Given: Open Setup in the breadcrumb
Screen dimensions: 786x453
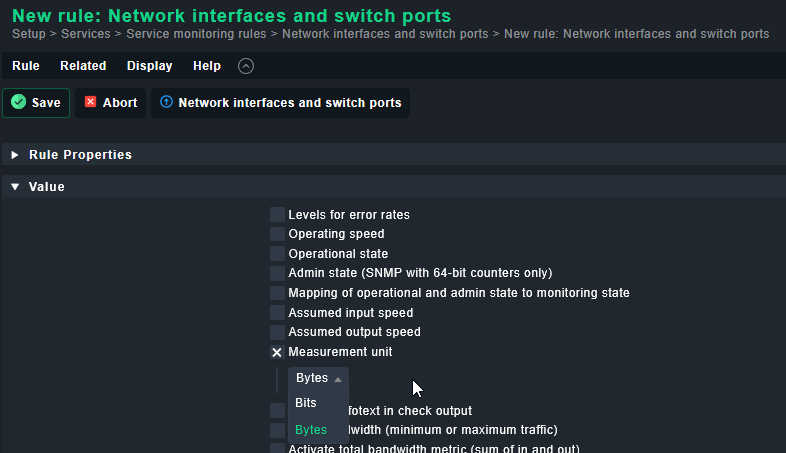Looking at the screenshot, I should point(29,34).
